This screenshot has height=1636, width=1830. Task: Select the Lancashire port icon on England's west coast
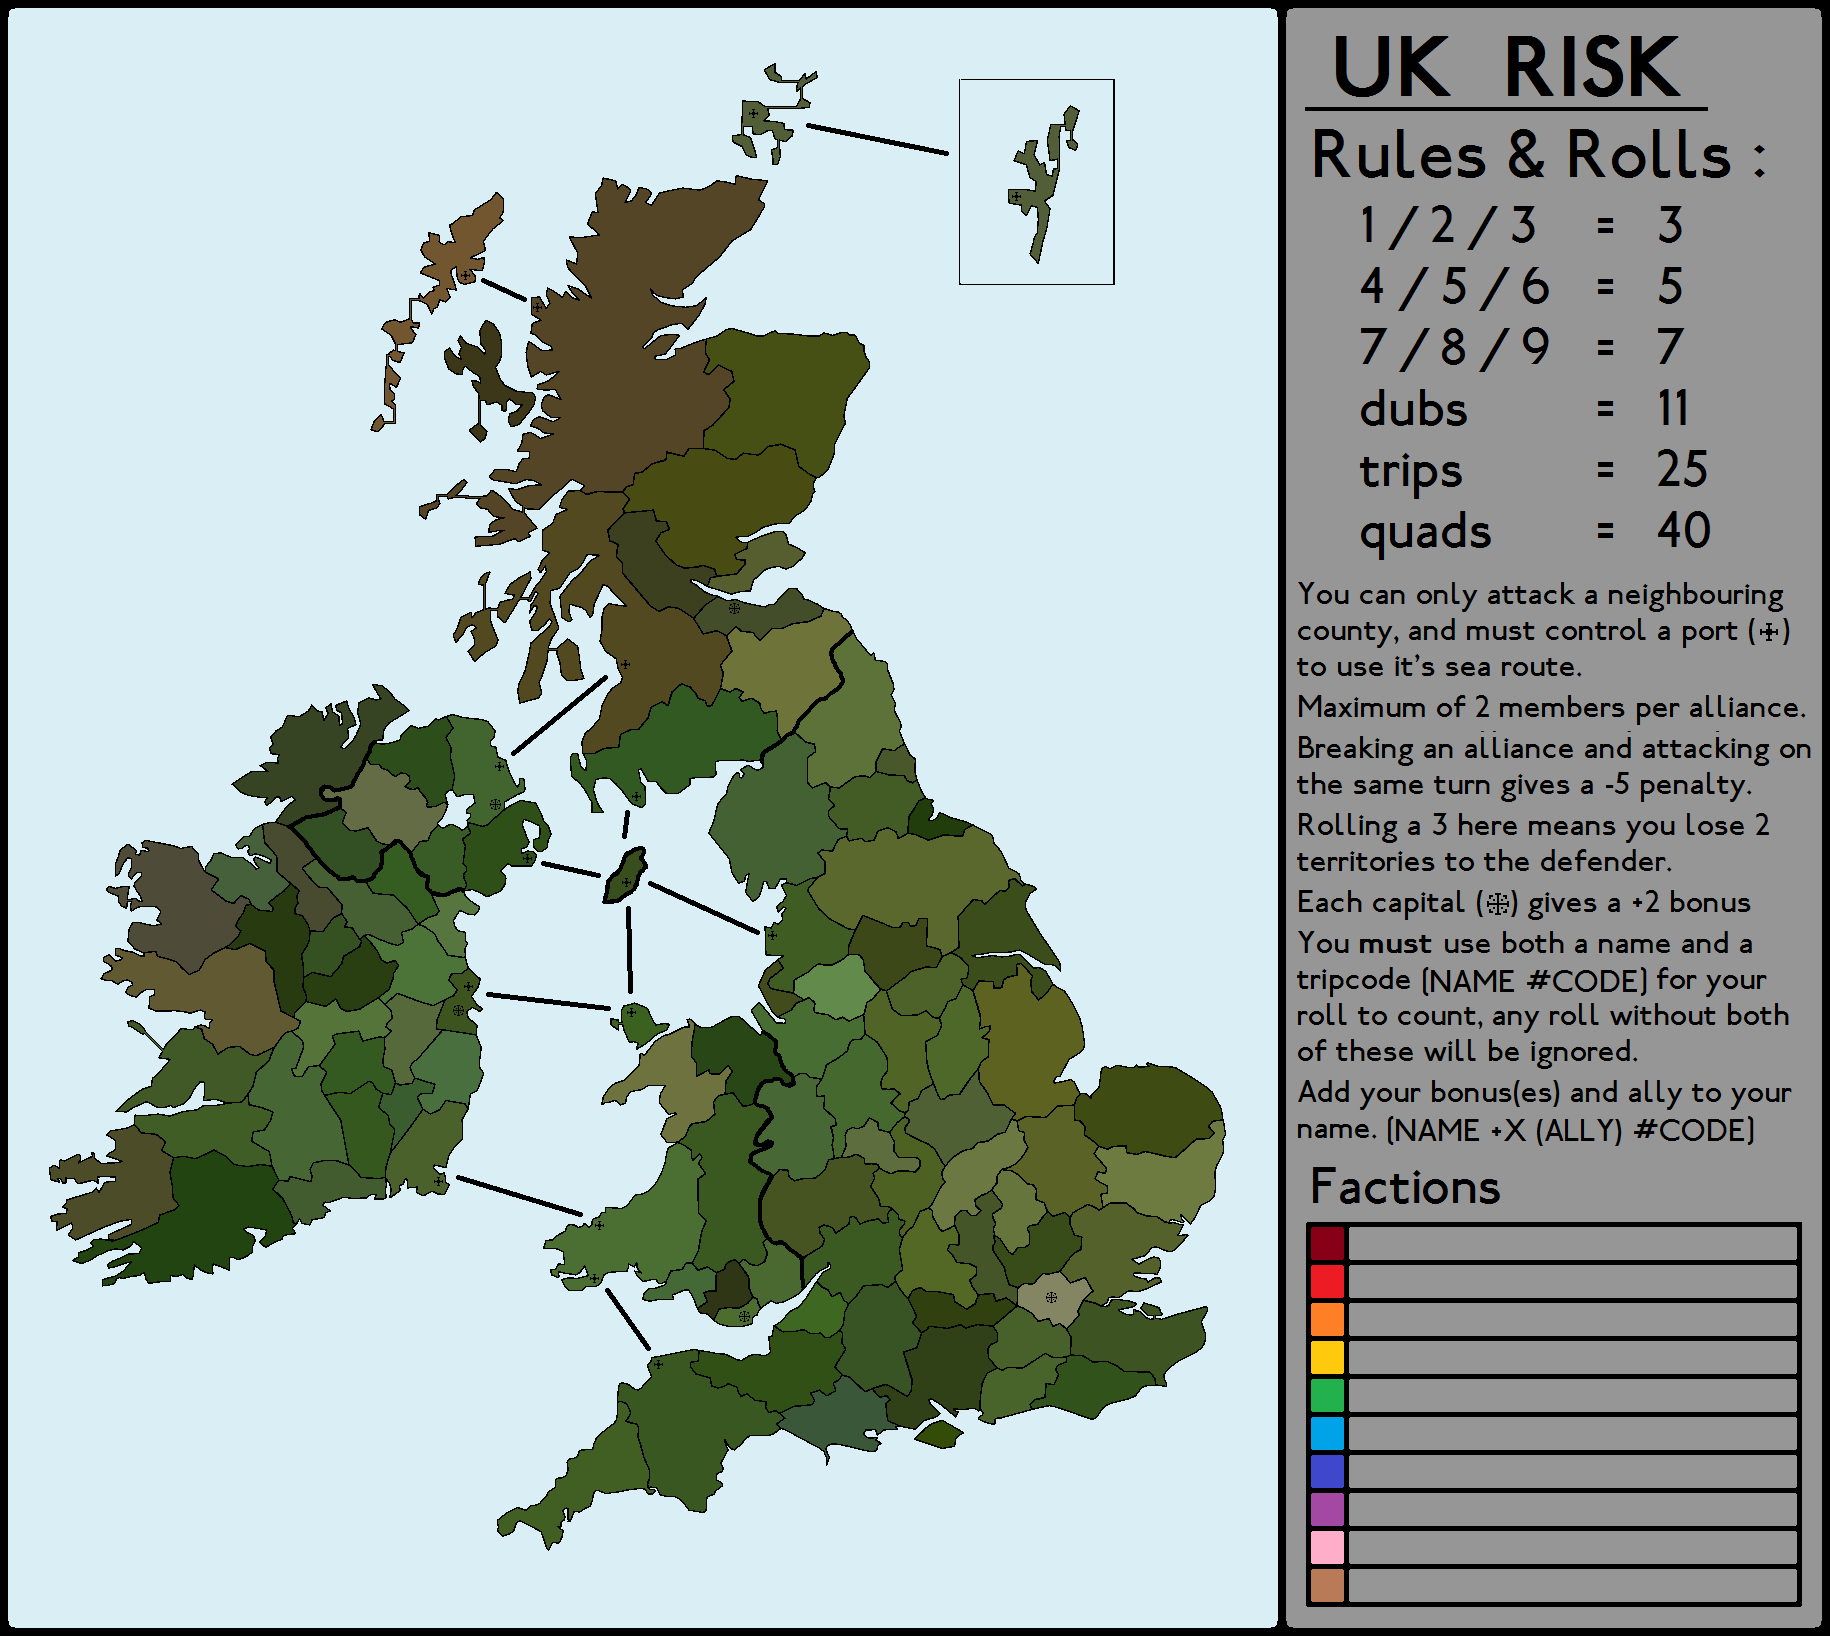771,936
